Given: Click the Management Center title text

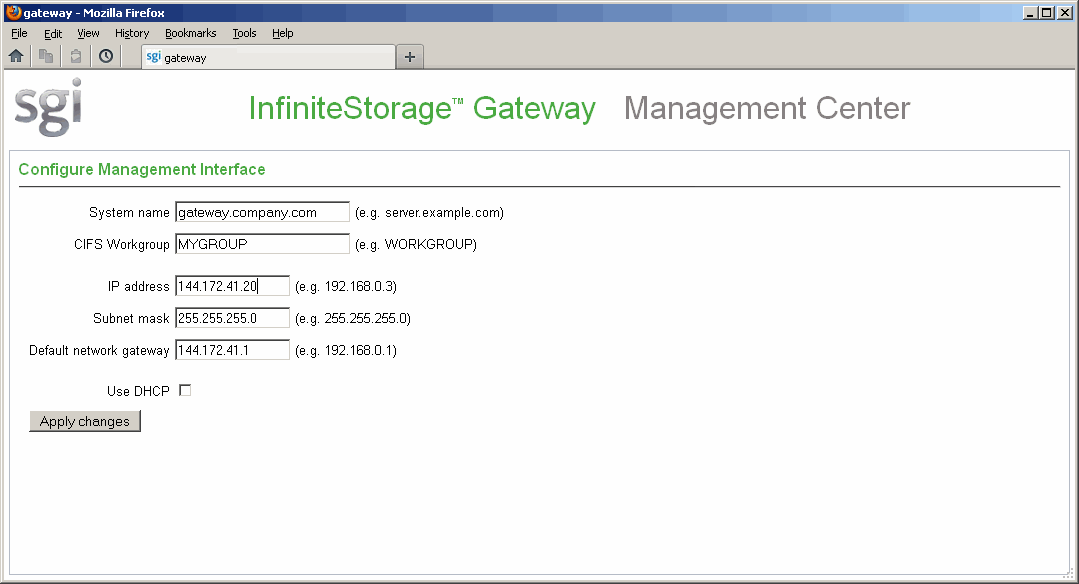Looking at the screenshot, I should point(767,108).
